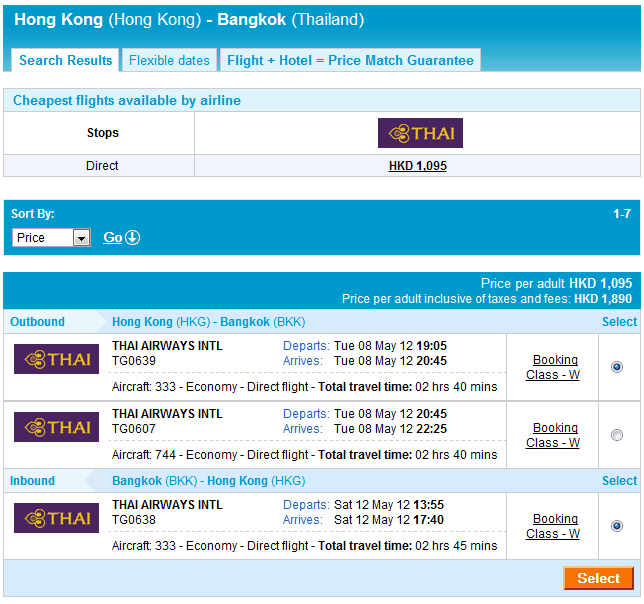Click the Outbound section header label
644x604 pixels.
[x=37, y=322]
